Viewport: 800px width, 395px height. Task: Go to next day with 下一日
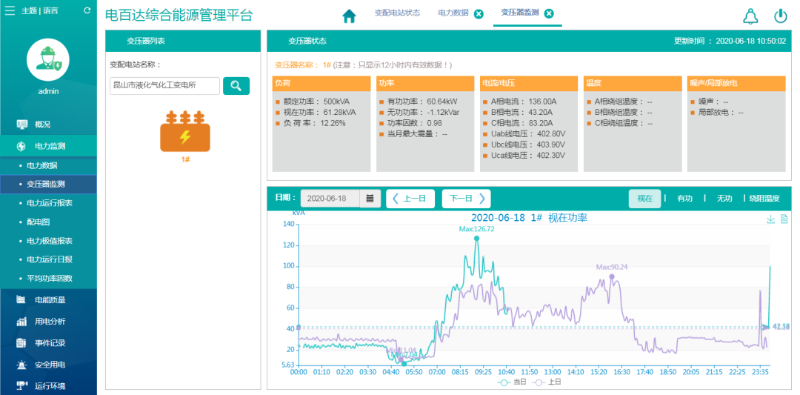click(x=466, y=199)
